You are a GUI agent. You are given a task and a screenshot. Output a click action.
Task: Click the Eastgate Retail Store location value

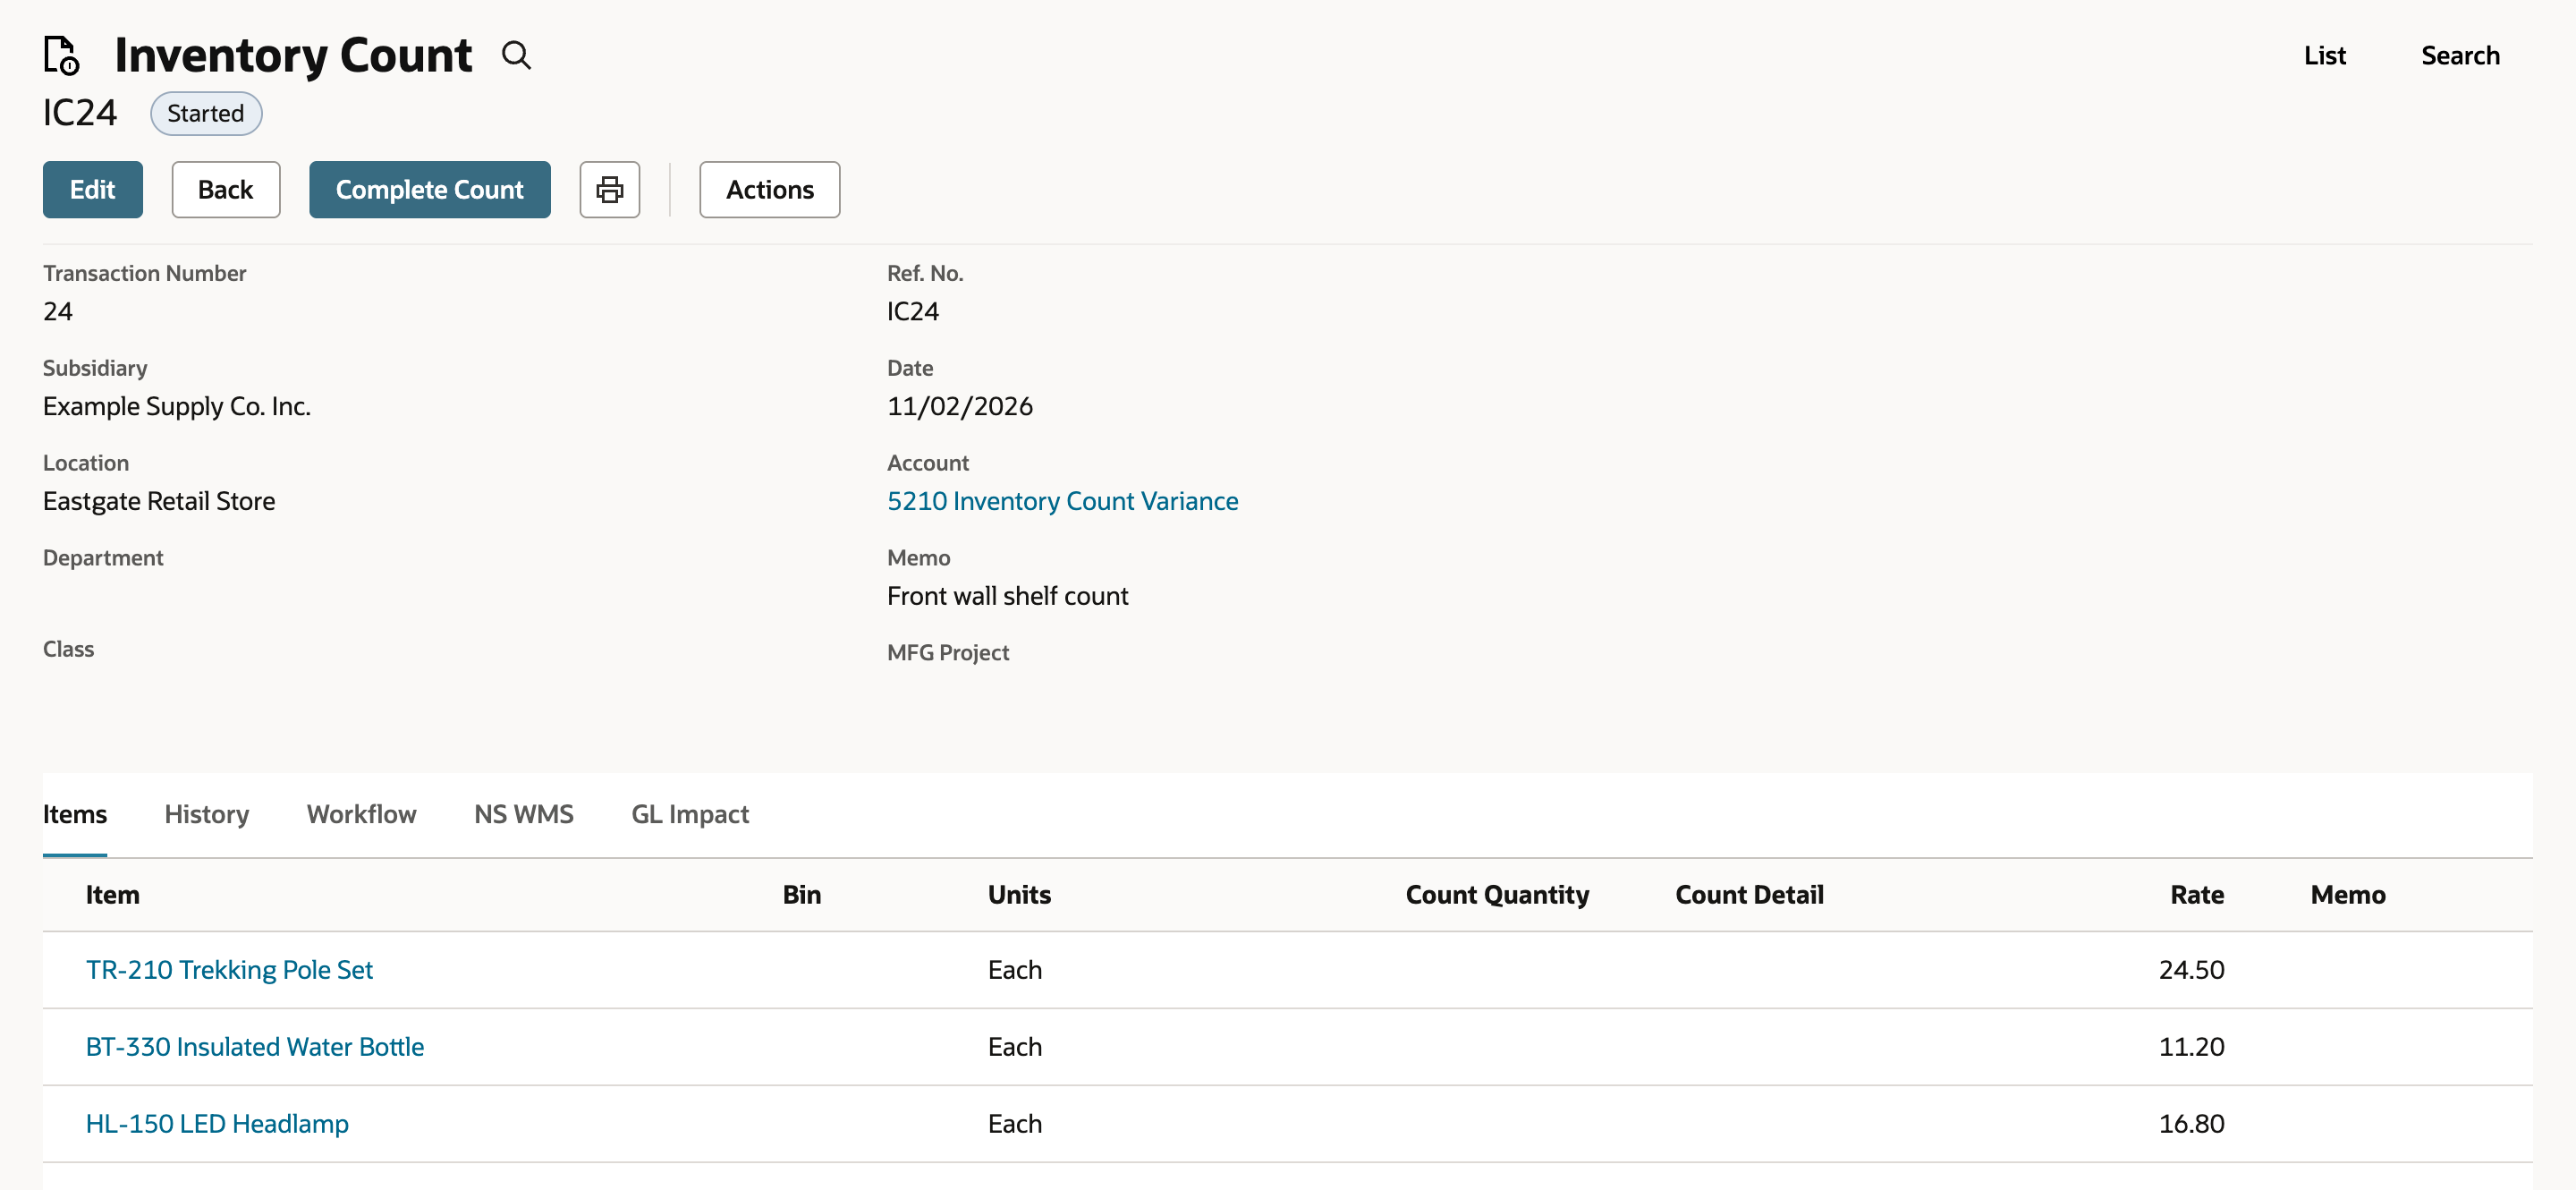[159, 500]
